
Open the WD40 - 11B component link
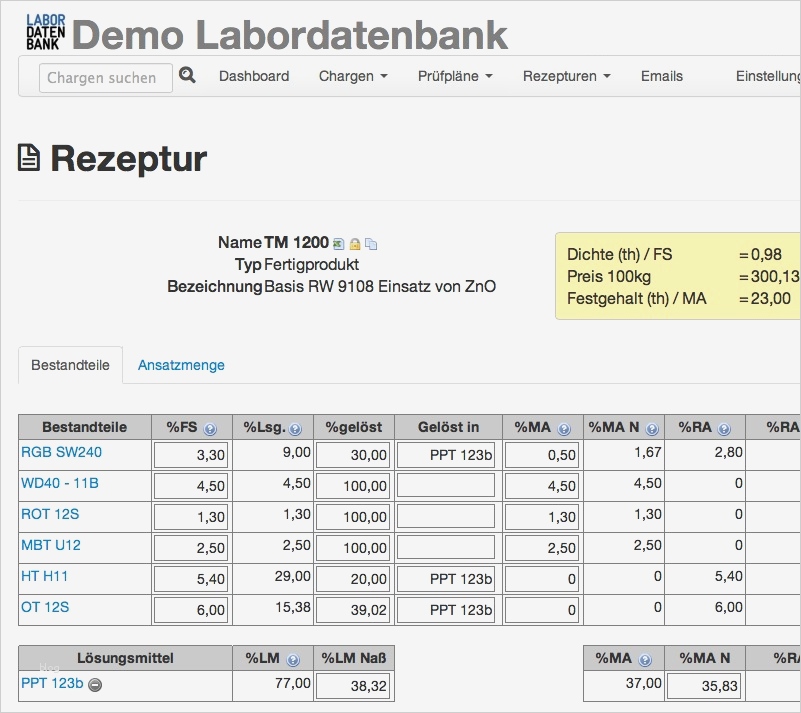point(60,483)
